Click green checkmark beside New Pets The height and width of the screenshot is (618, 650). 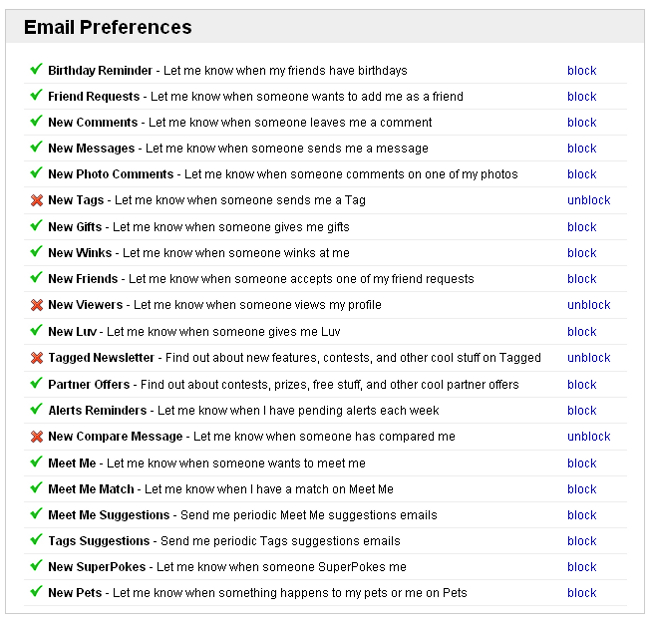tap(36, 591)
